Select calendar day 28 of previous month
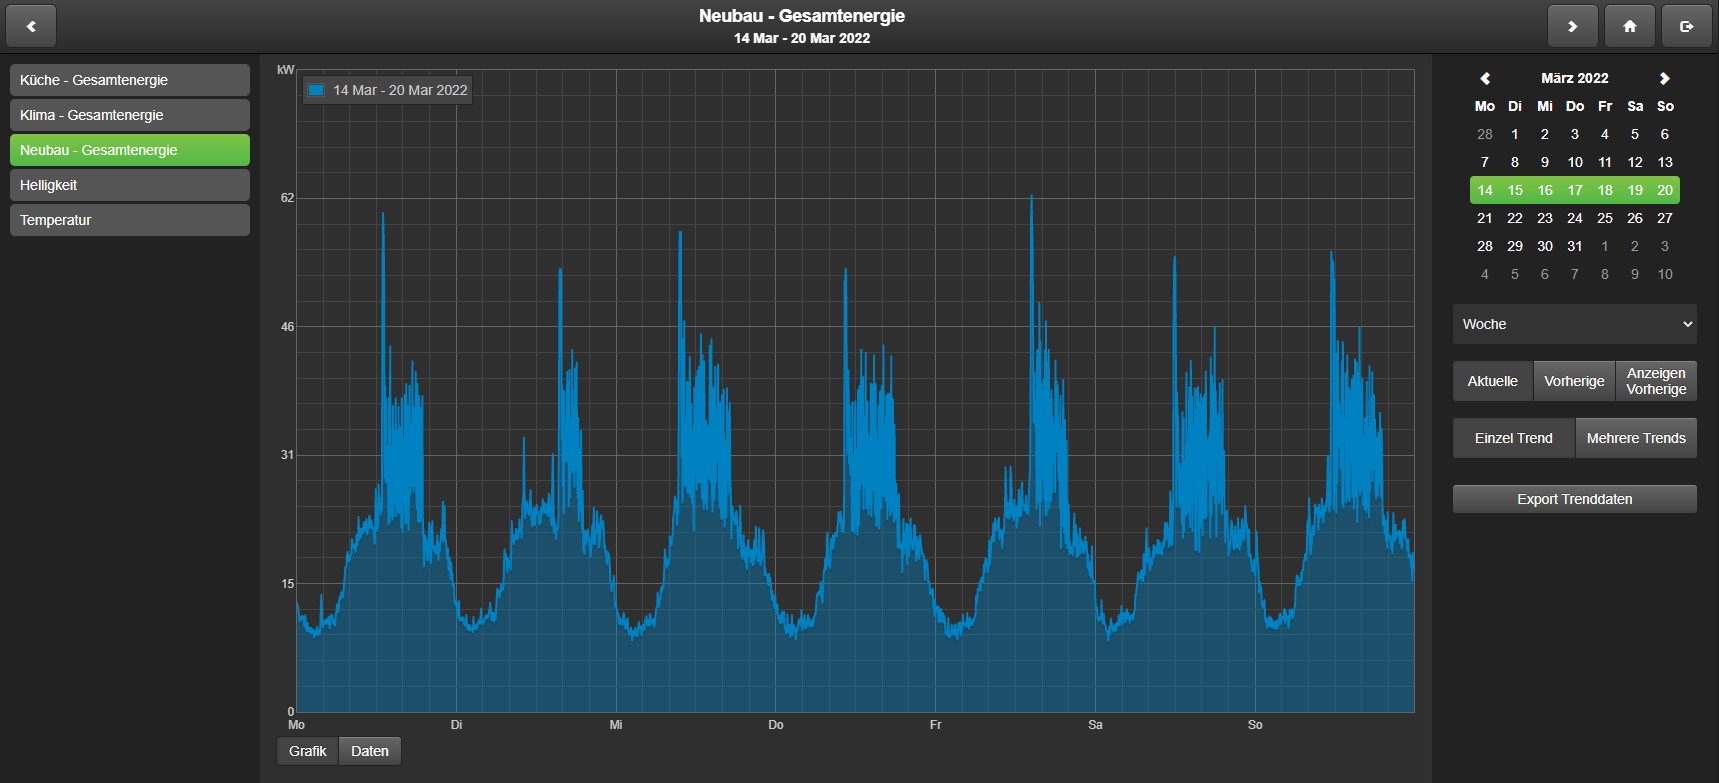Screen dimensions: 1719x783 tap(1485, 134)
